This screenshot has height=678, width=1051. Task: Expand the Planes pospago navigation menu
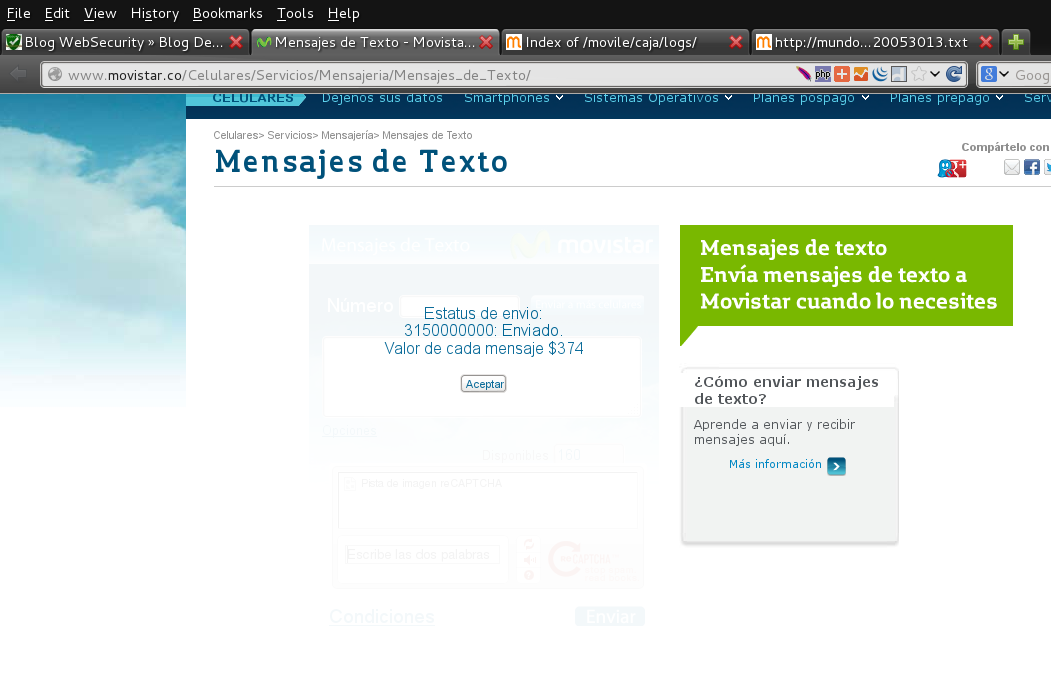coord(811,98)
